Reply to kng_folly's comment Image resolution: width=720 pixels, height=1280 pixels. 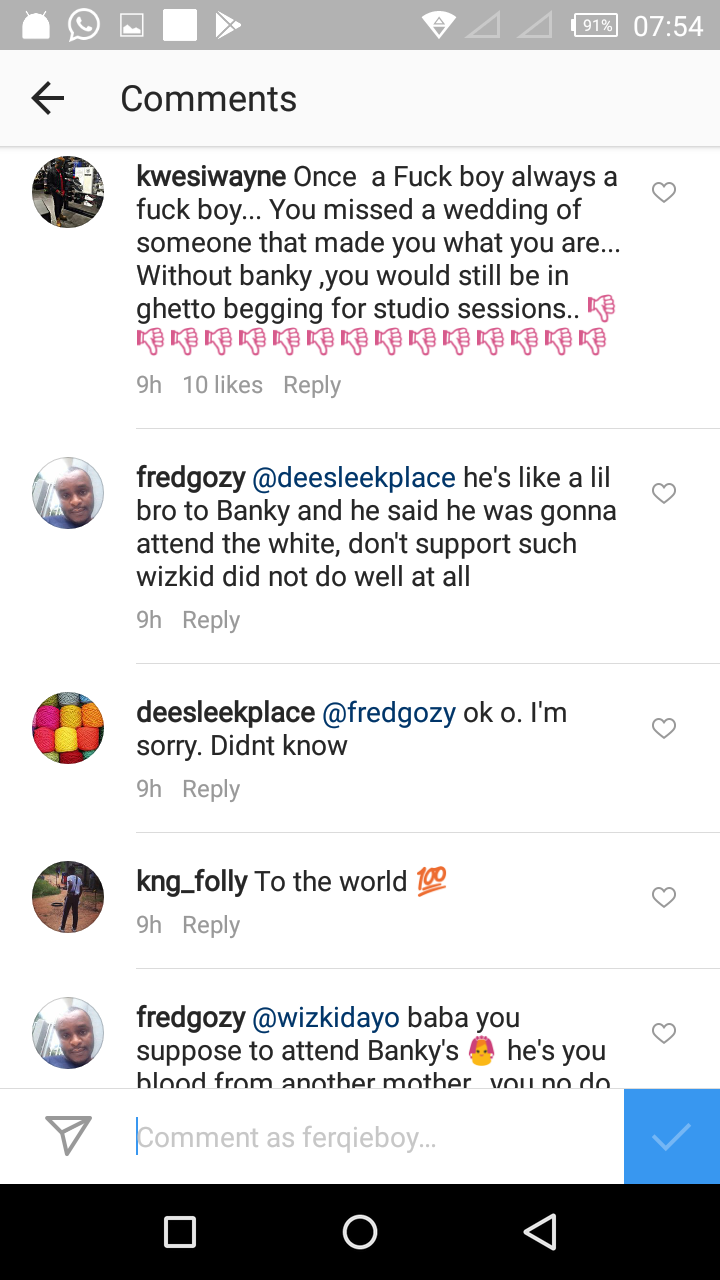click(211, 925)
